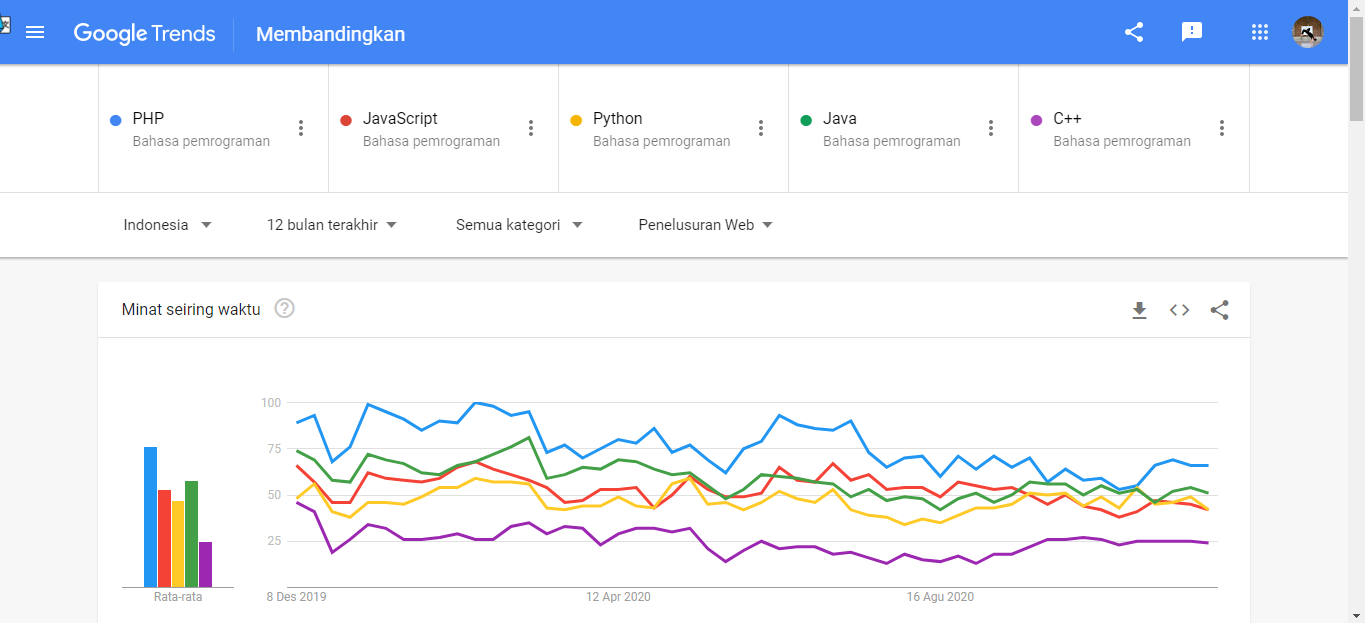Screen dimensions: 1365x623
Task: Open options menu for the Python term
Action: click(x=761, y=128)
